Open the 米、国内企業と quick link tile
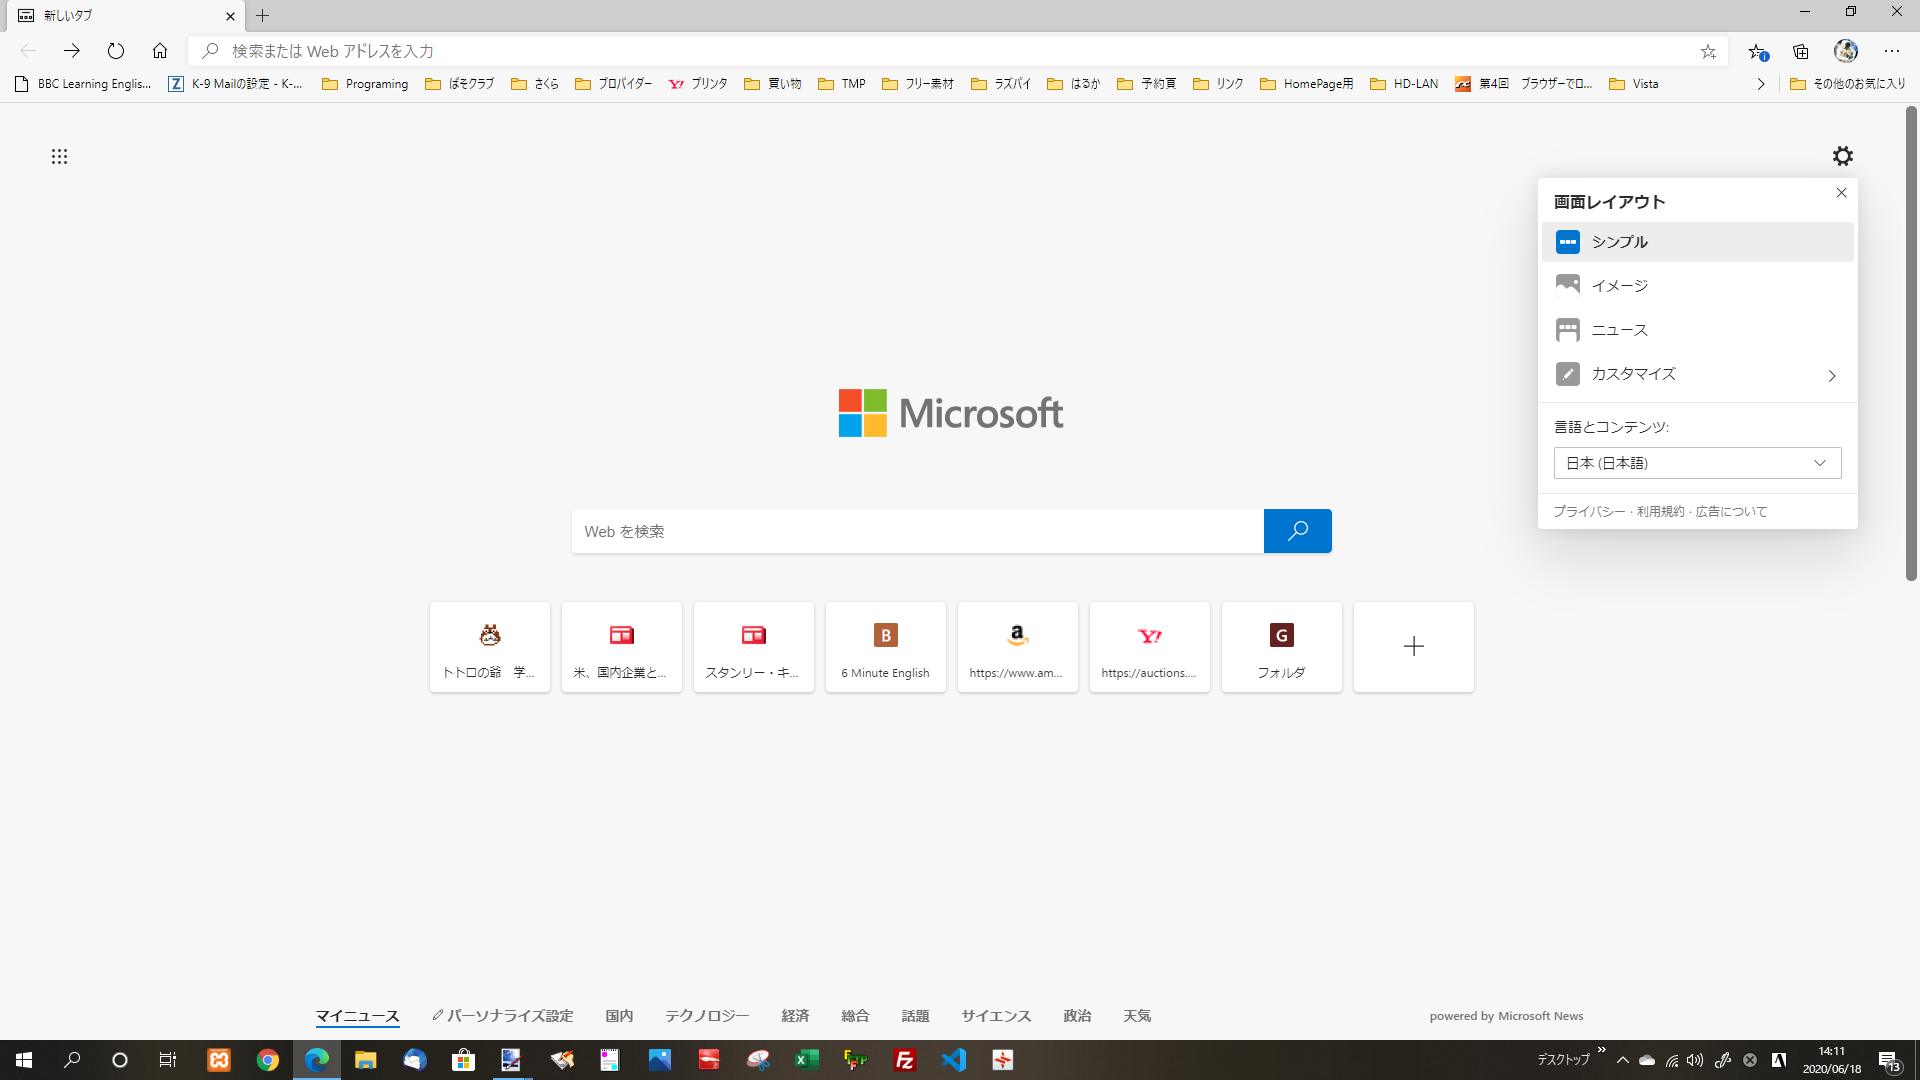This screenshot has width=1920, height=1080. (x=621, y=646)
